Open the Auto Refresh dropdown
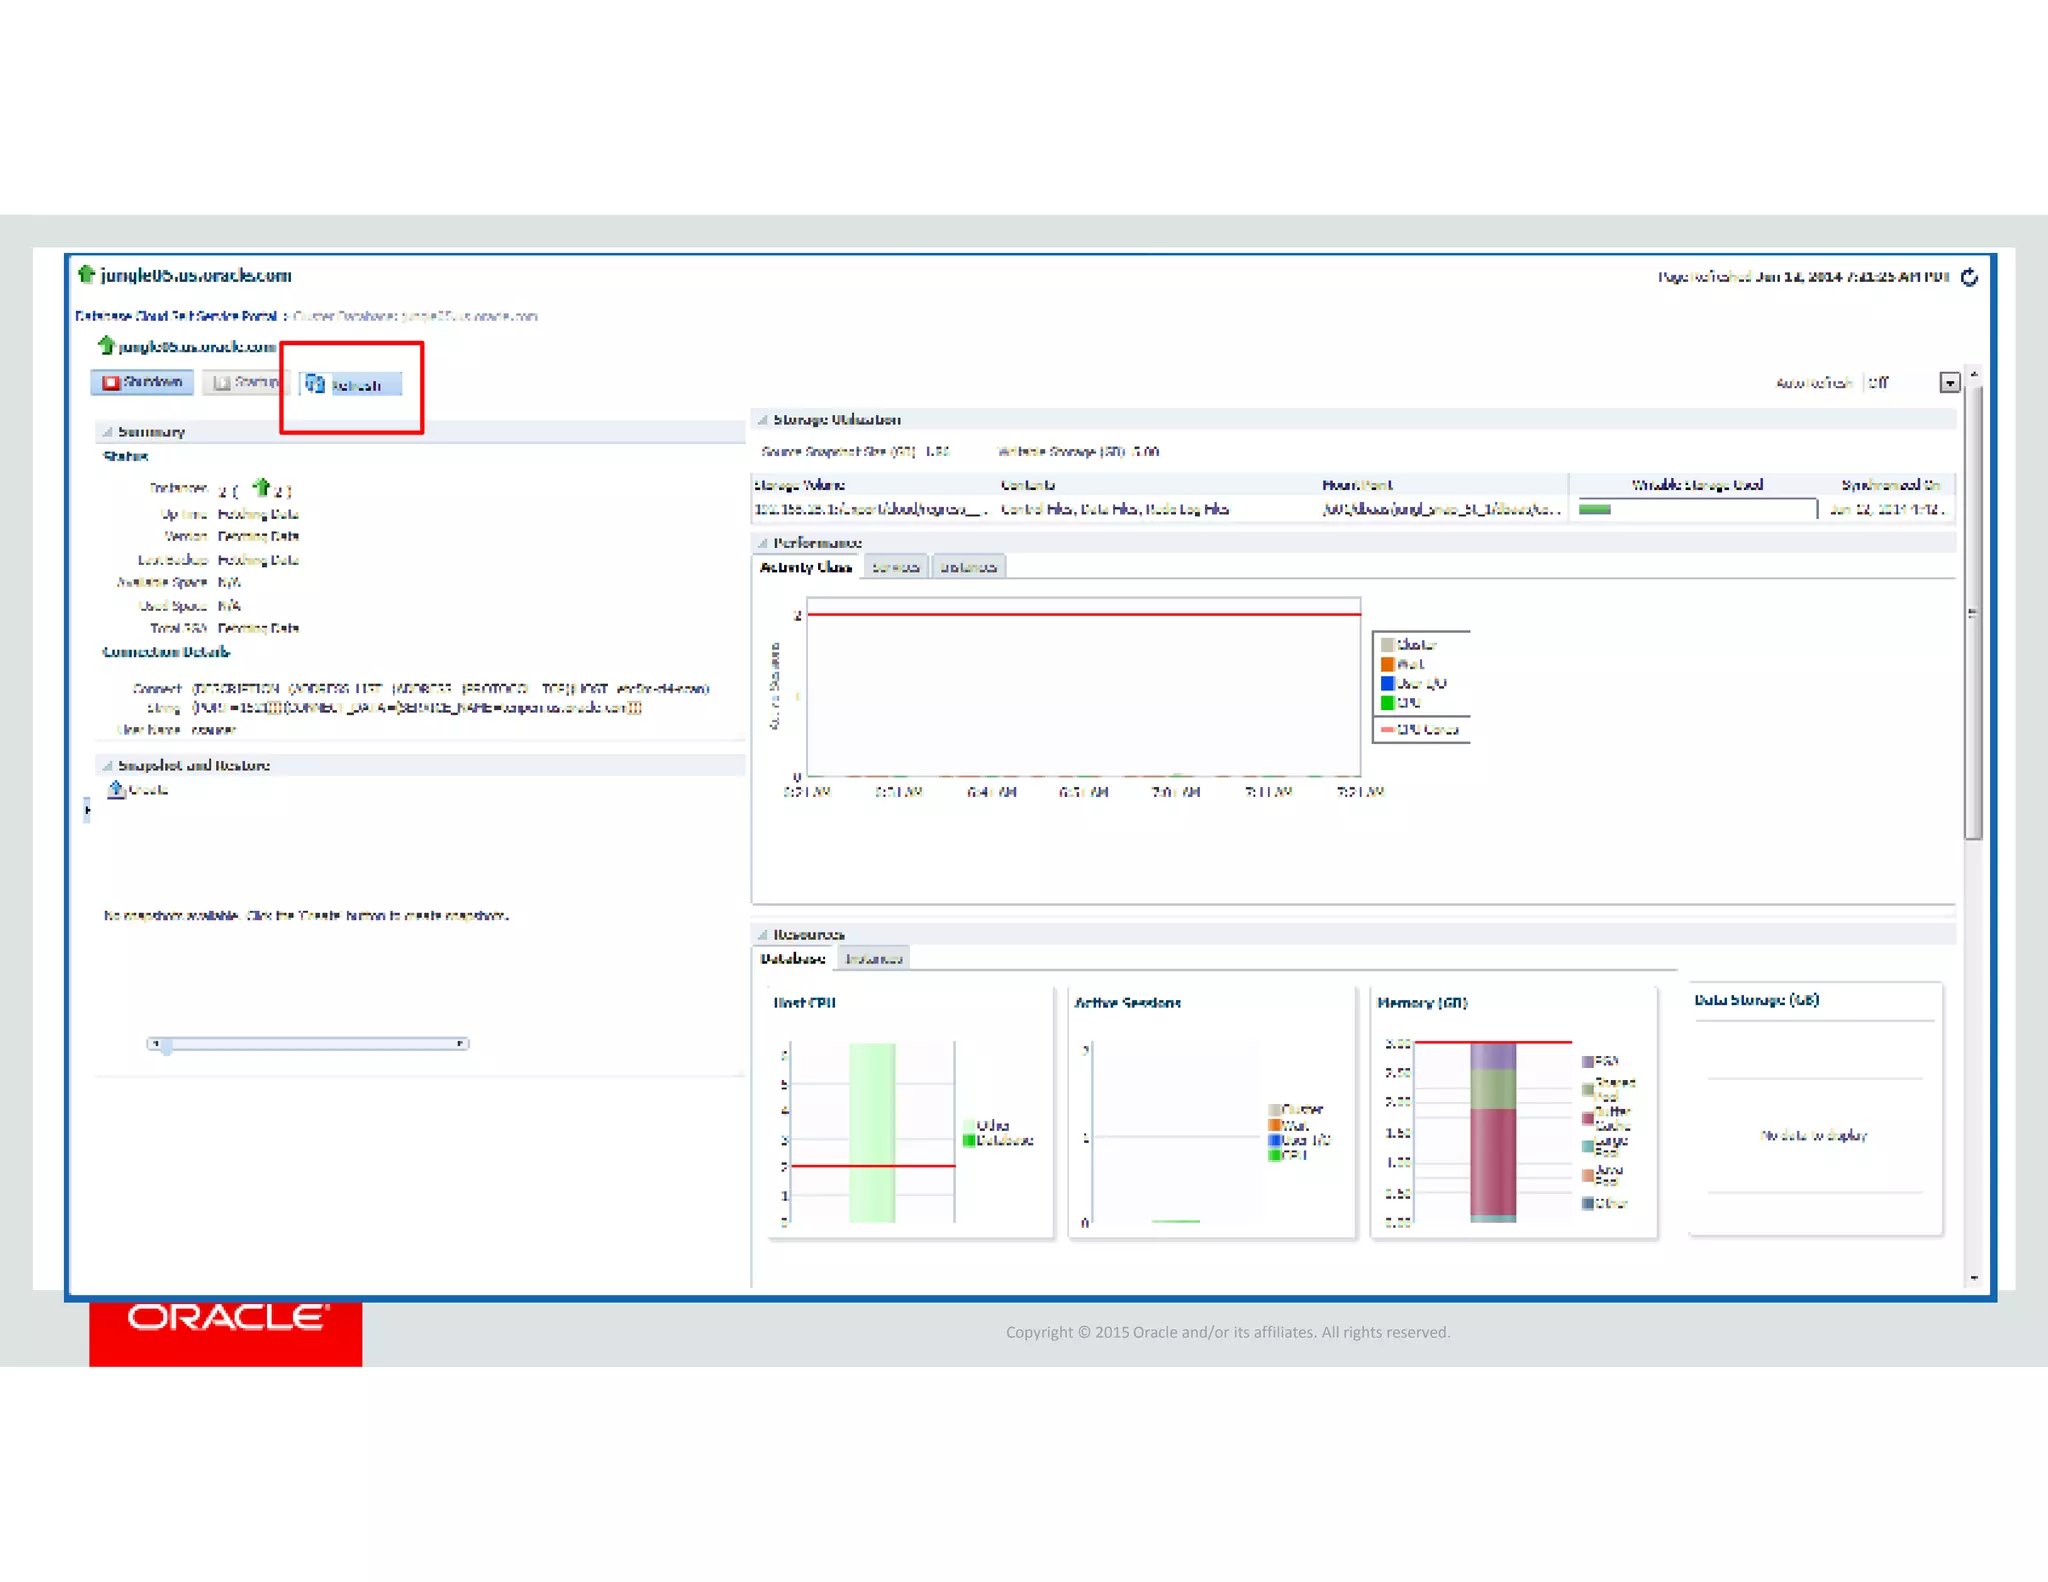Screen dimensions: 2048x1582 (1949, 383)
